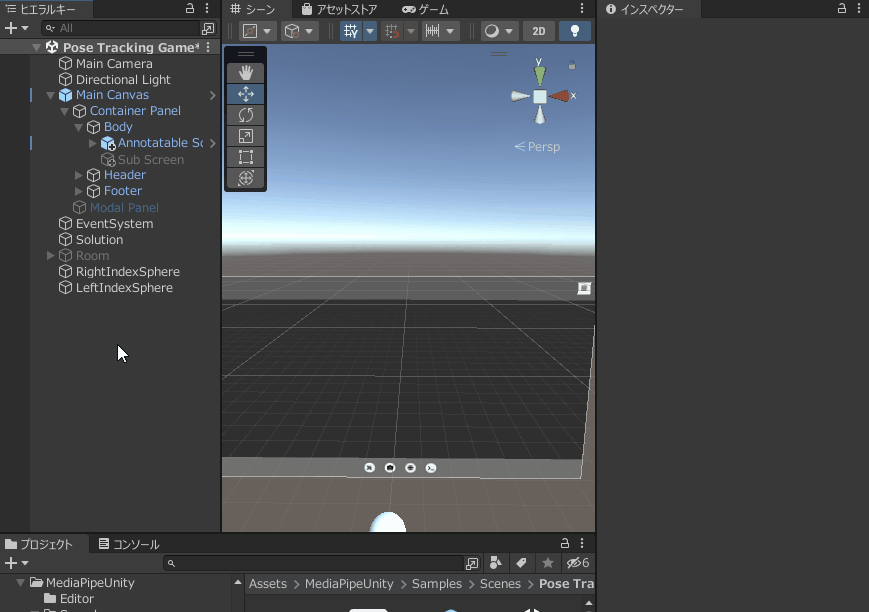Expand the Header item in the Hierarchy
Image resolution: width=869 pixels, height=612 pixels.
pos(77,174)
